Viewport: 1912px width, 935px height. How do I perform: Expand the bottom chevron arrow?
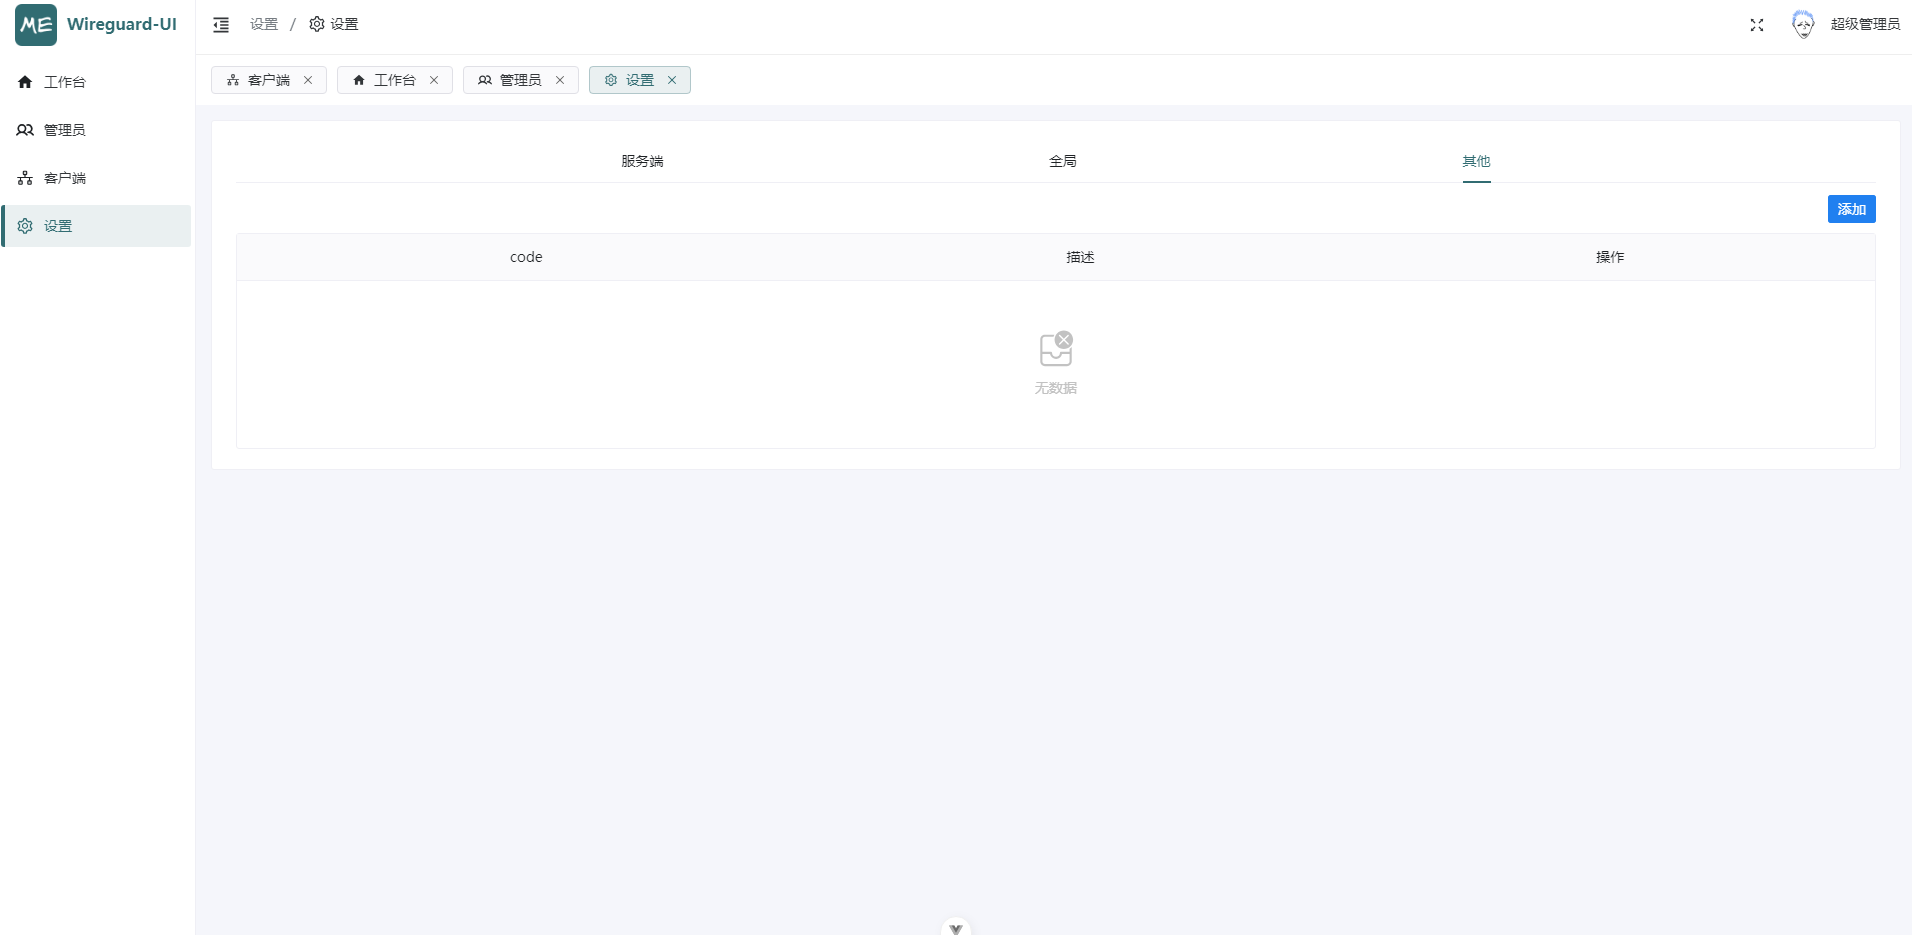pyautogui.click(x=956, y=927)
